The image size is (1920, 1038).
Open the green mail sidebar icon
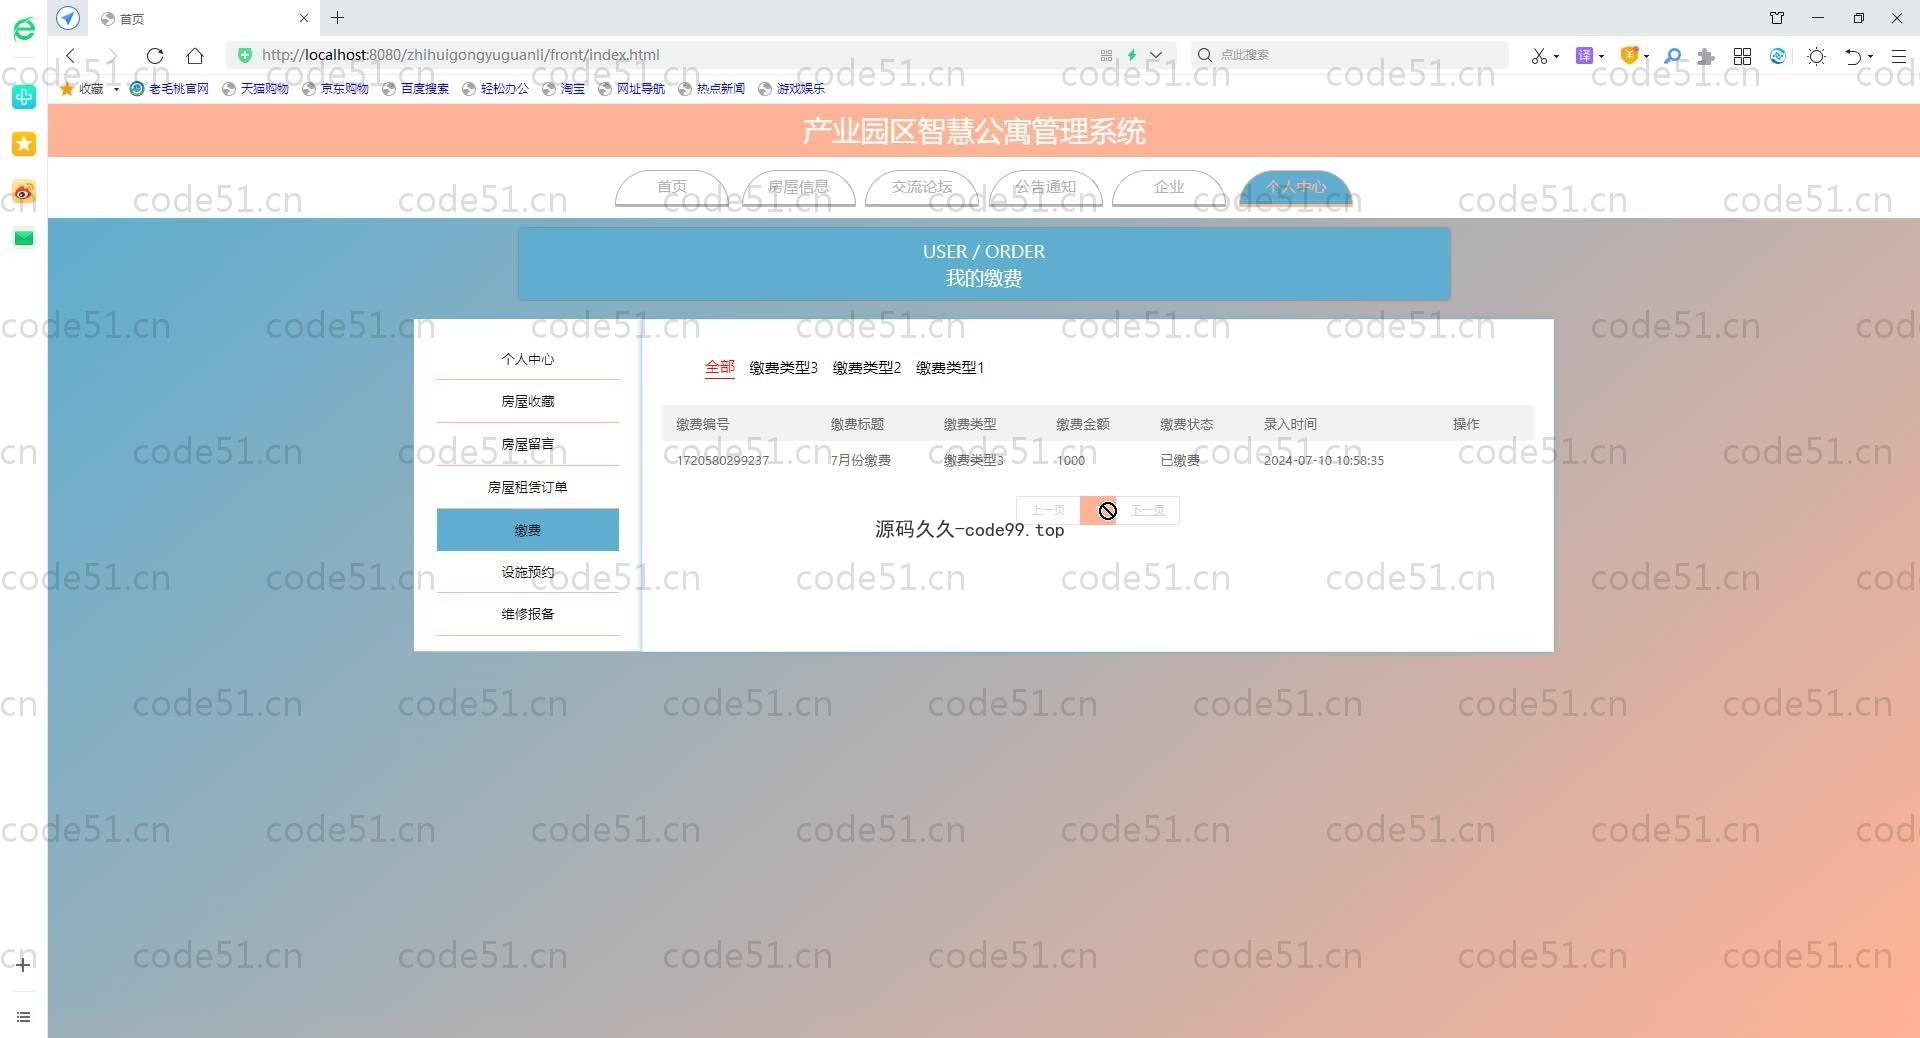(x=24, y=238)
